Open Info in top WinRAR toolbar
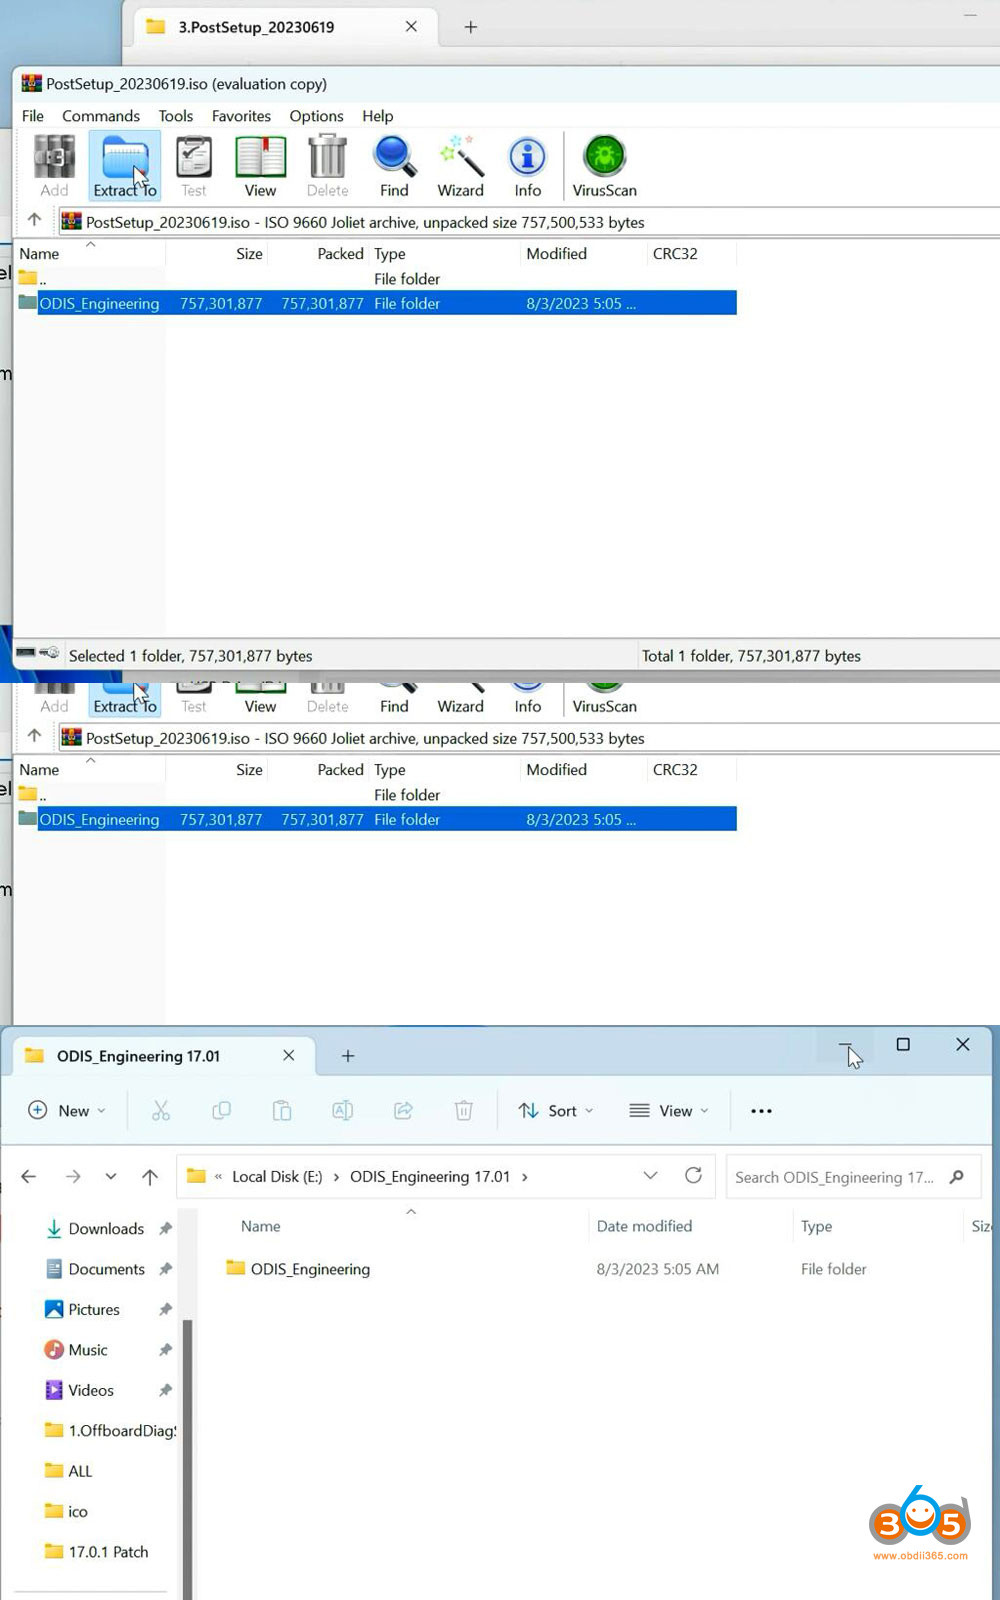The width and height of the screenshot is (1000, 1600). click(x=528, y=166)
